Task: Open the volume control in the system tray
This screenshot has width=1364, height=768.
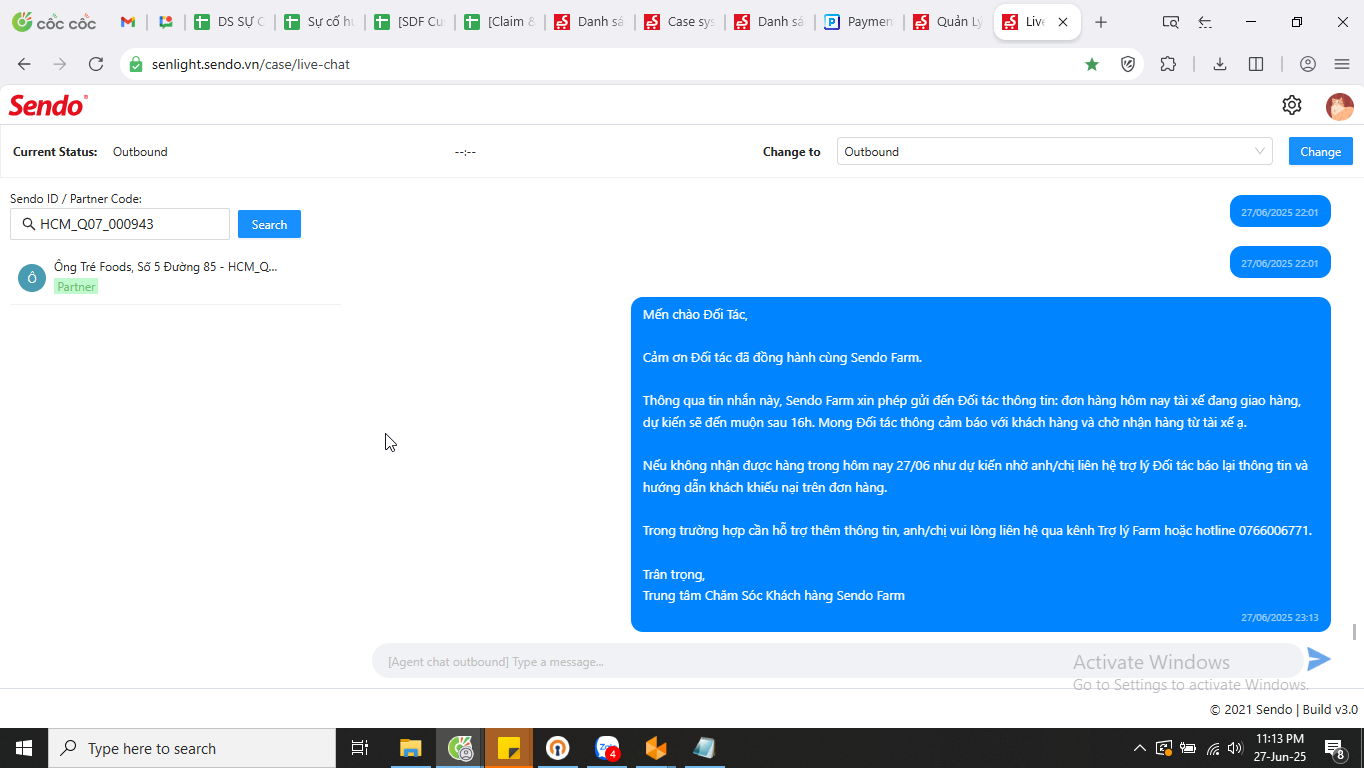Action: 1235,748
